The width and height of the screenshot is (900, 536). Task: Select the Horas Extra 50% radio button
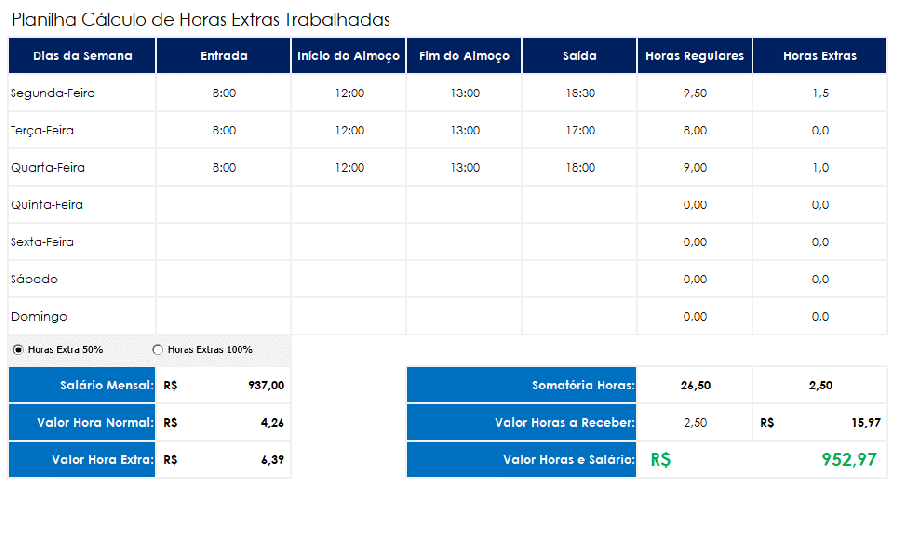pyautogui.click(x=18, y=349)
